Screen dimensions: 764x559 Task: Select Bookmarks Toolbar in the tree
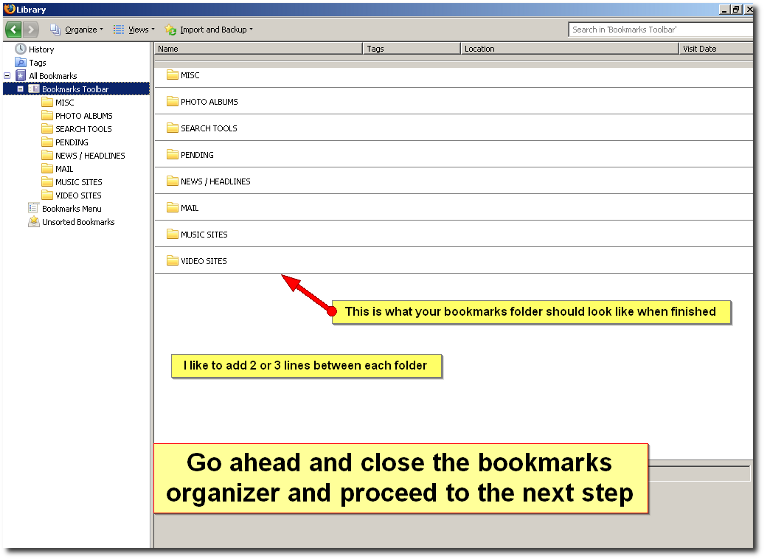pos(75,89)
